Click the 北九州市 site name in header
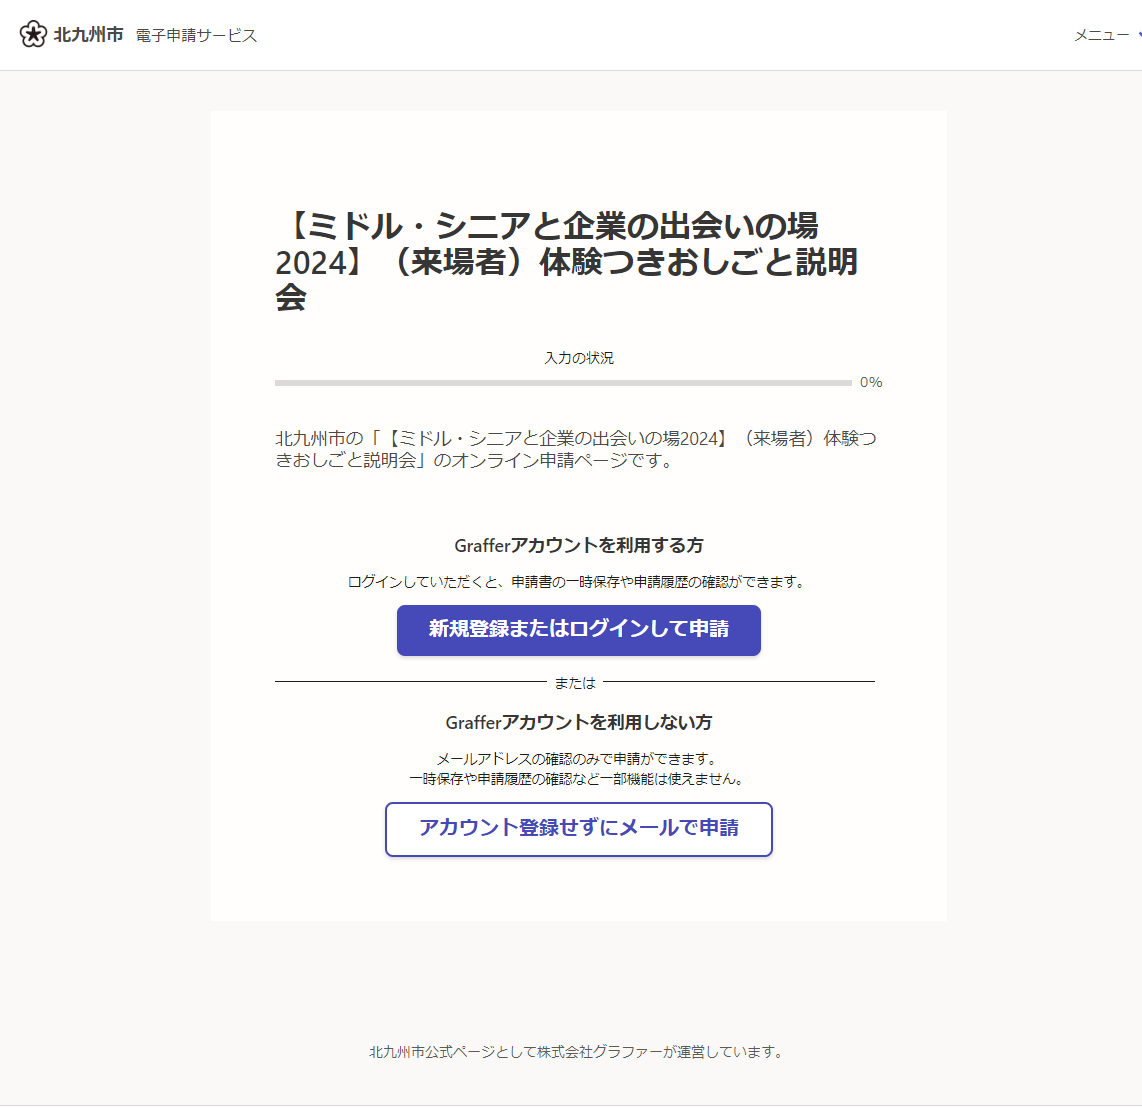 point(88,35)
